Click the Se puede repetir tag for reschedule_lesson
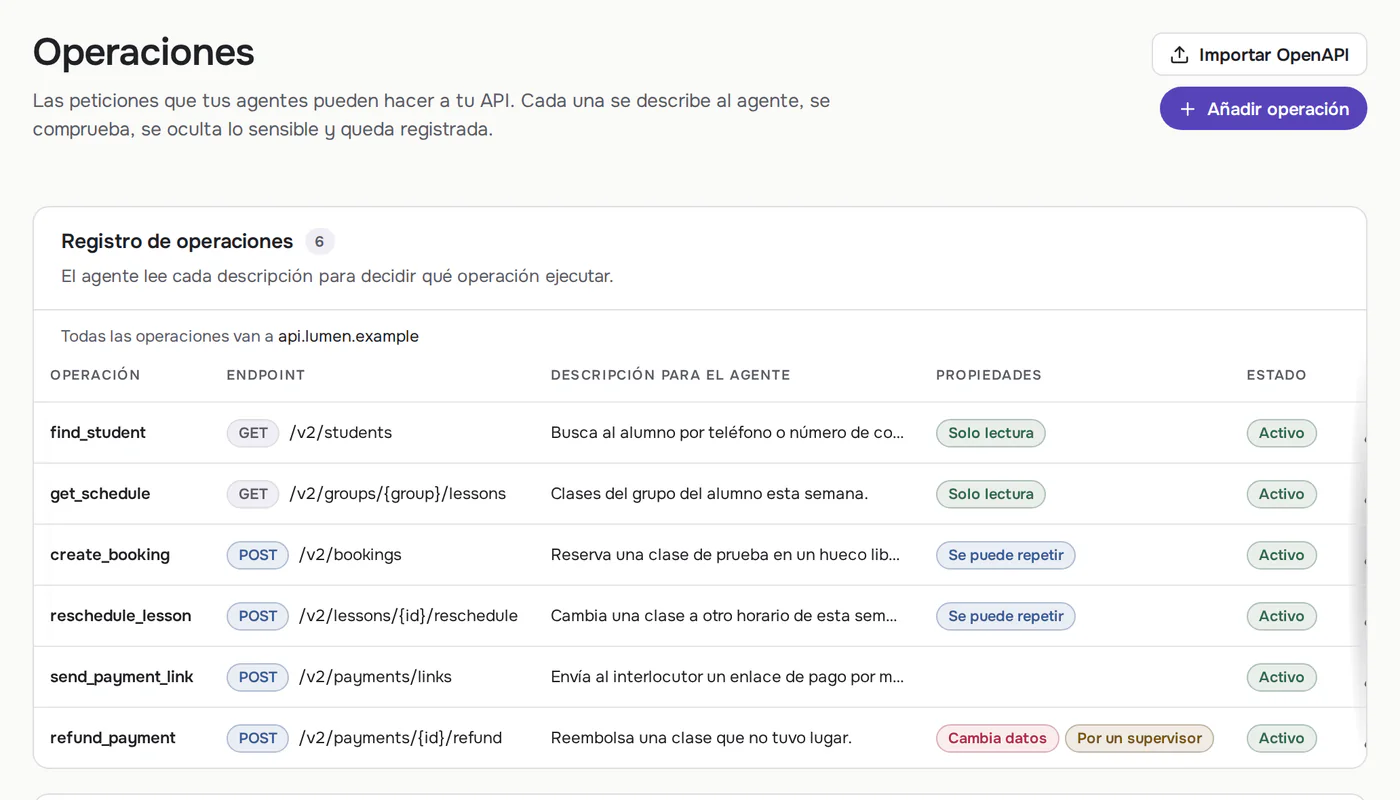The image size is (1400, 800). tap(1005, 616)
